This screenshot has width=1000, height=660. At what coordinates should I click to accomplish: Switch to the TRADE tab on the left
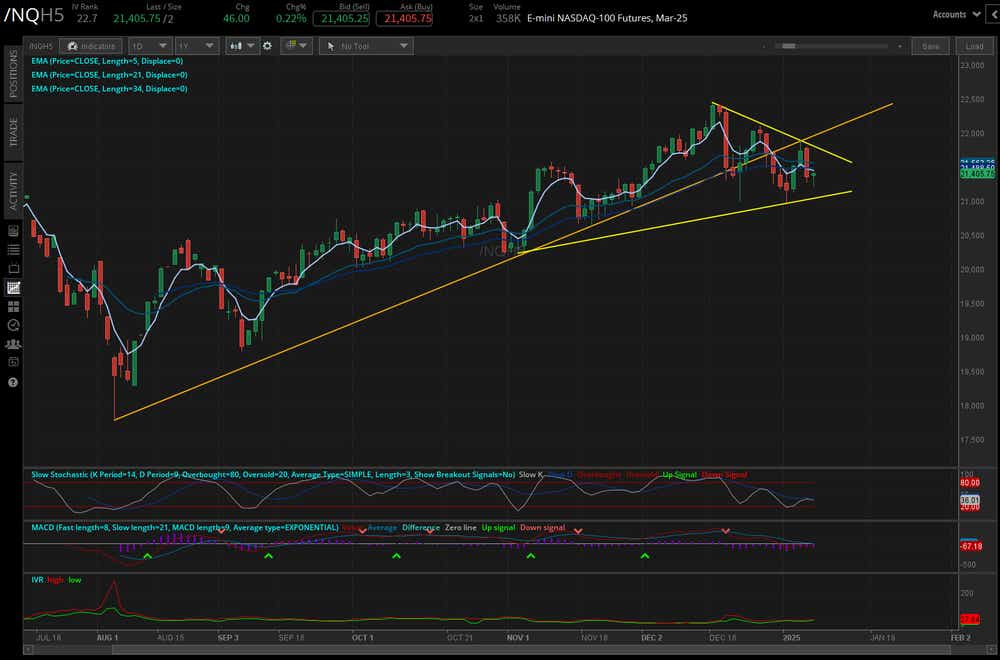point(13,131)
